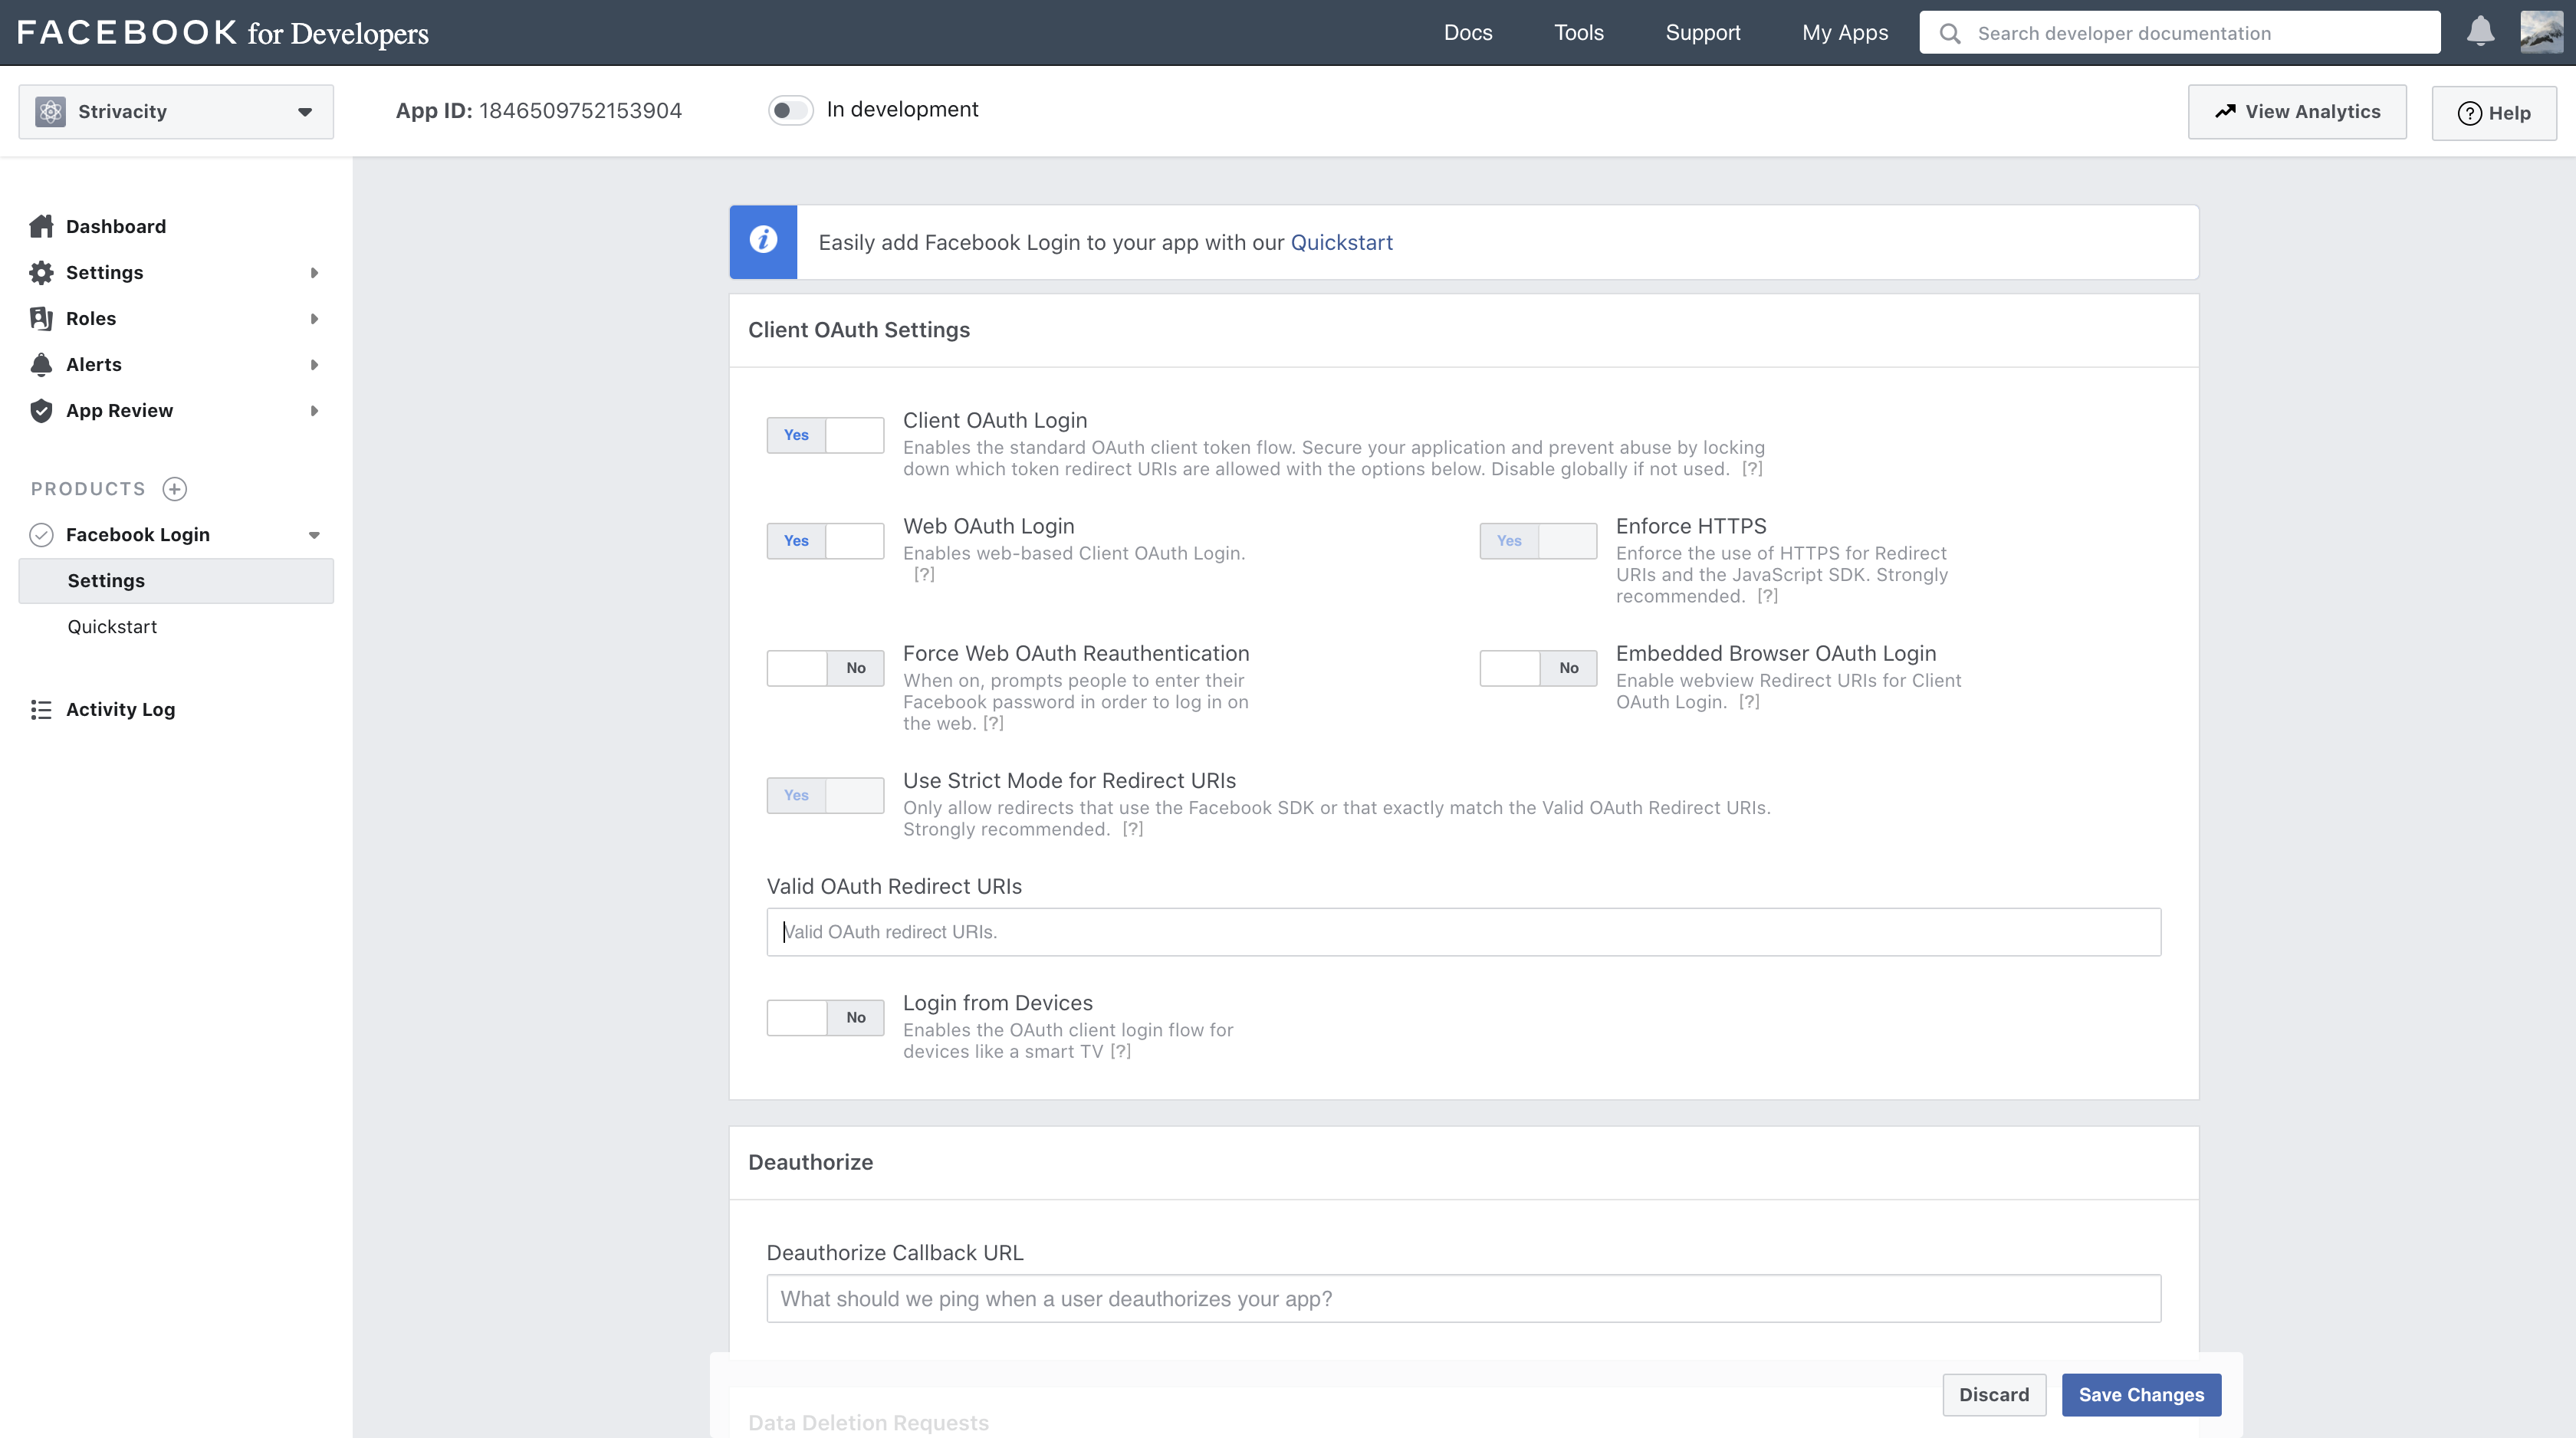Enable Force Web OAuth Reauthentication
Screen dimensions: 2576x1438
(825, 668)
